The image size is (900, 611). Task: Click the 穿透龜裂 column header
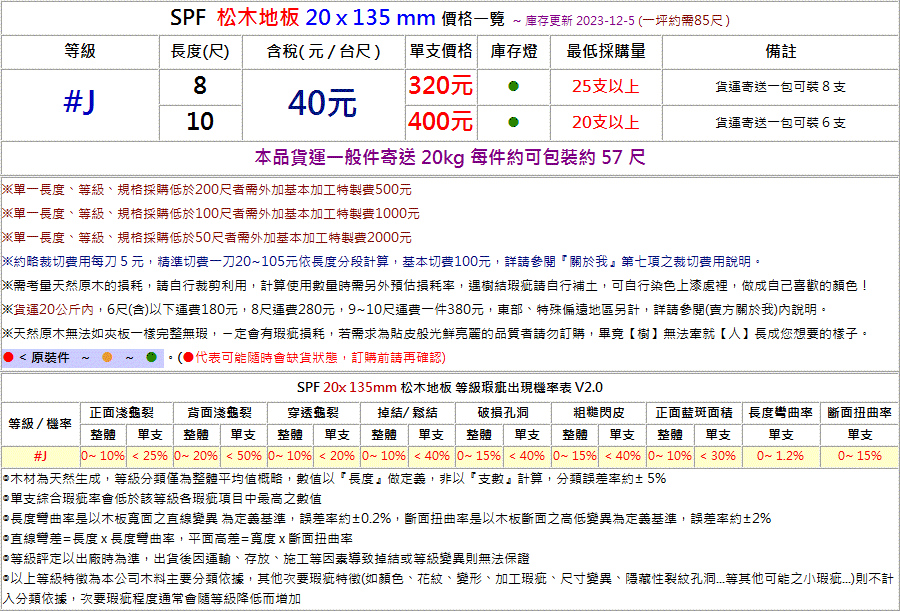(x=313, y=412)
